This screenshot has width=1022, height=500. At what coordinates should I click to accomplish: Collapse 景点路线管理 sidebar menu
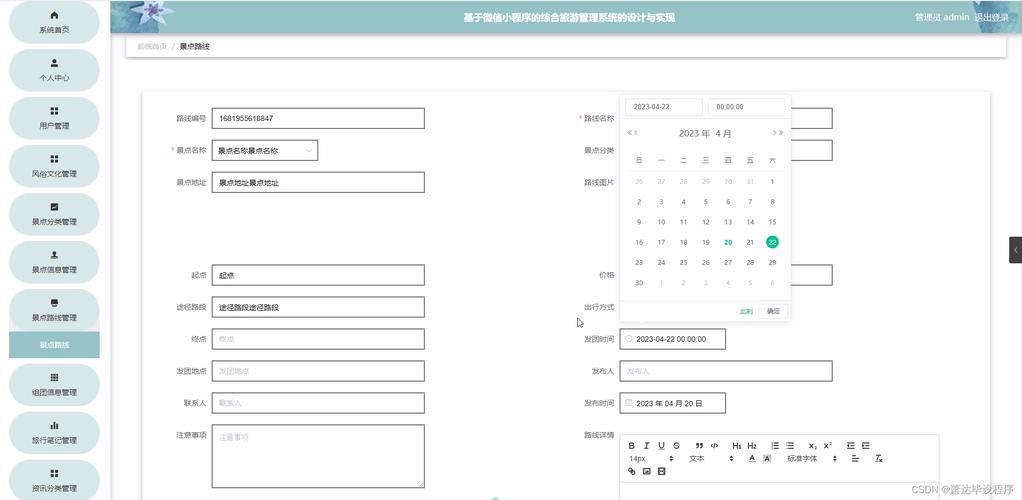pyautogui.click(x=54, y=310)
